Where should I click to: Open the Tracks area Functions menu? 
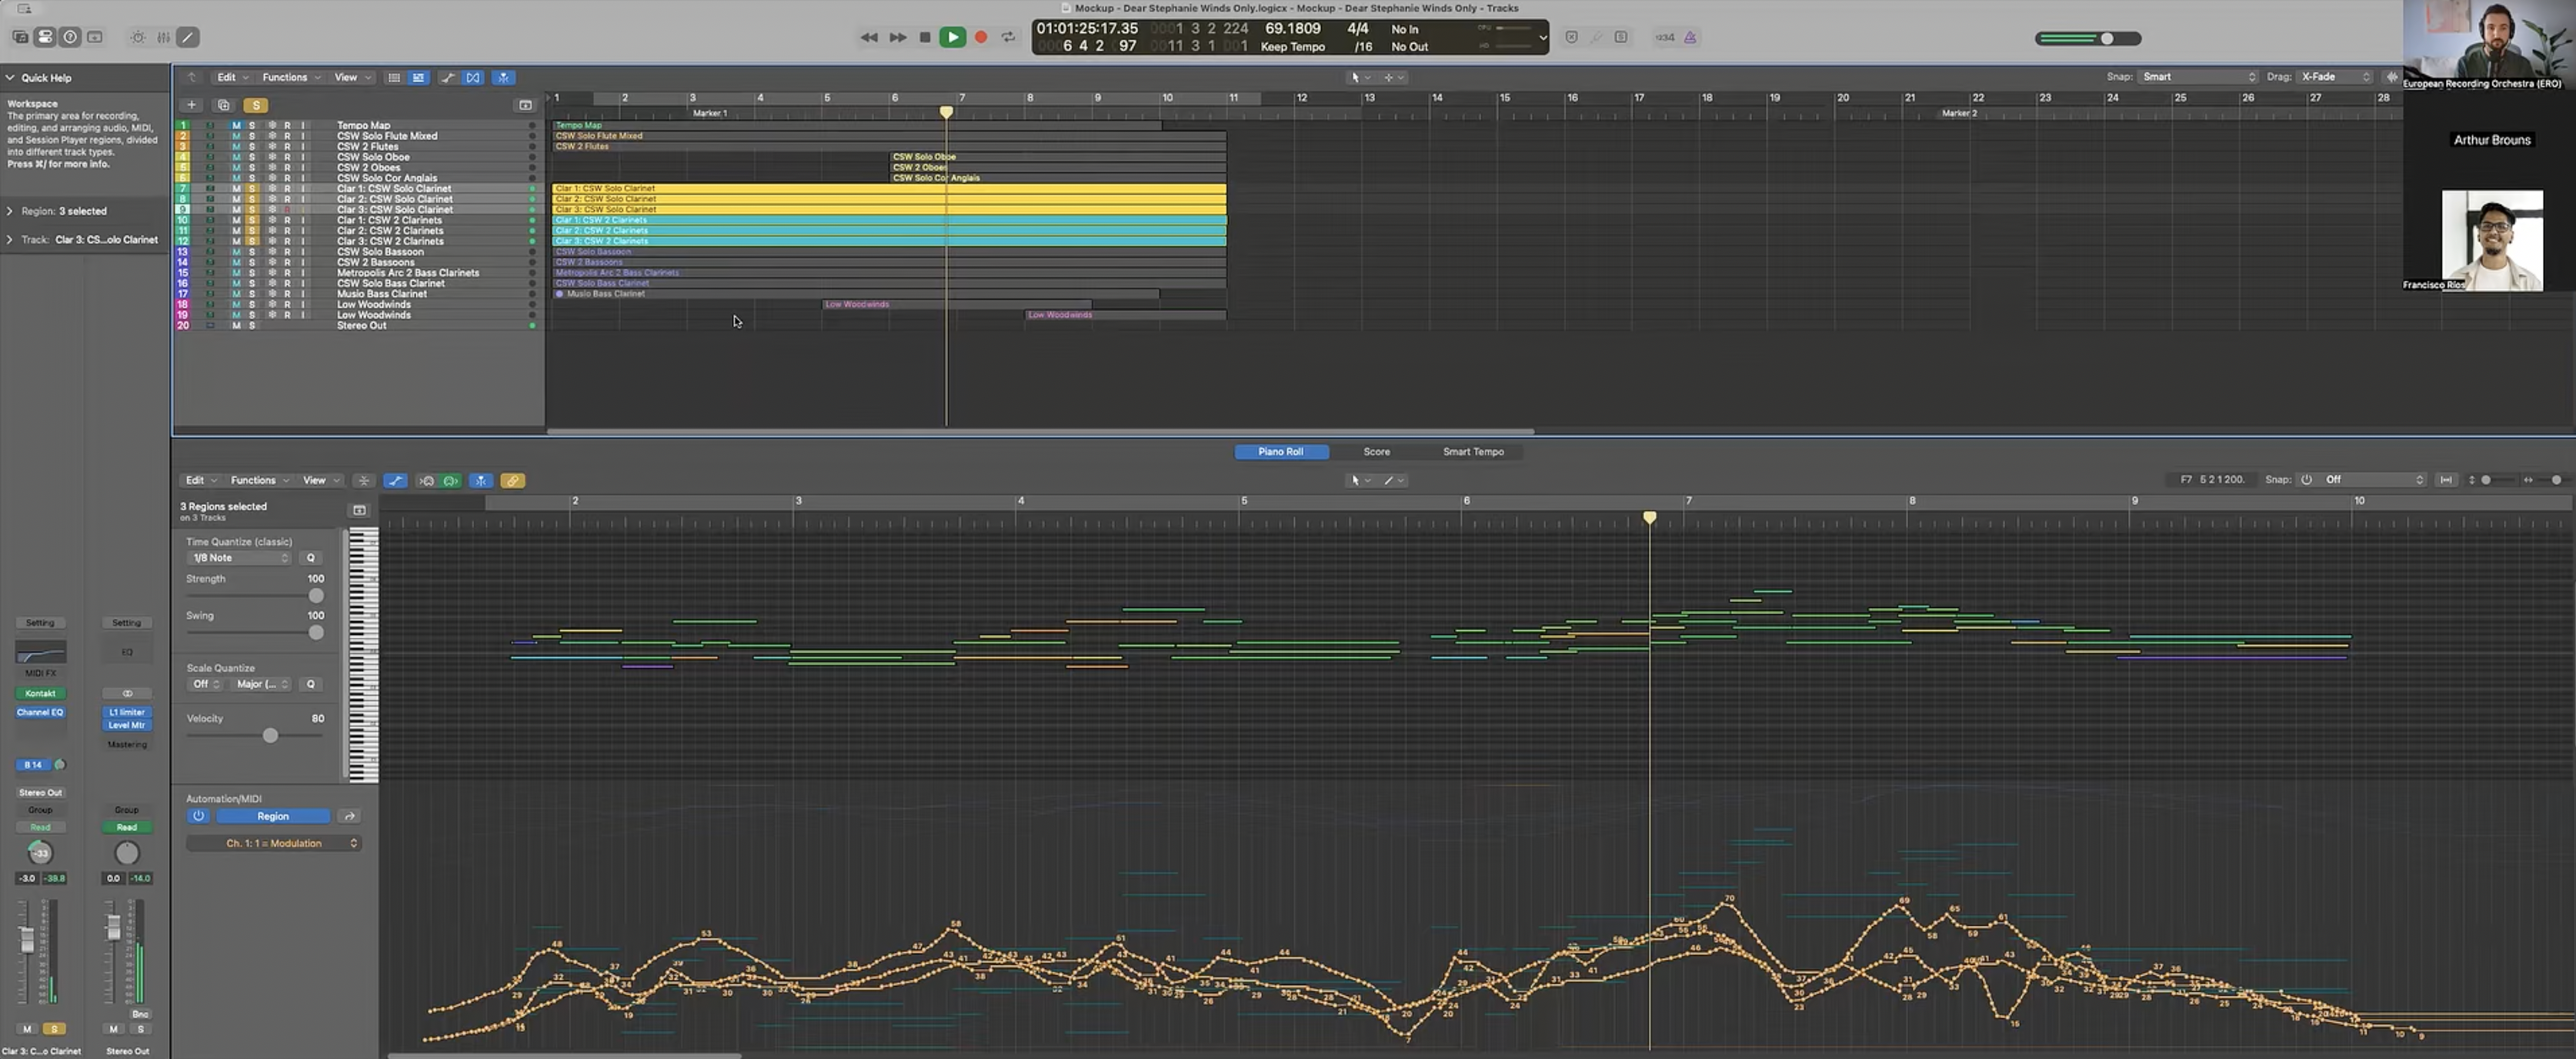(x=291, y=77)
